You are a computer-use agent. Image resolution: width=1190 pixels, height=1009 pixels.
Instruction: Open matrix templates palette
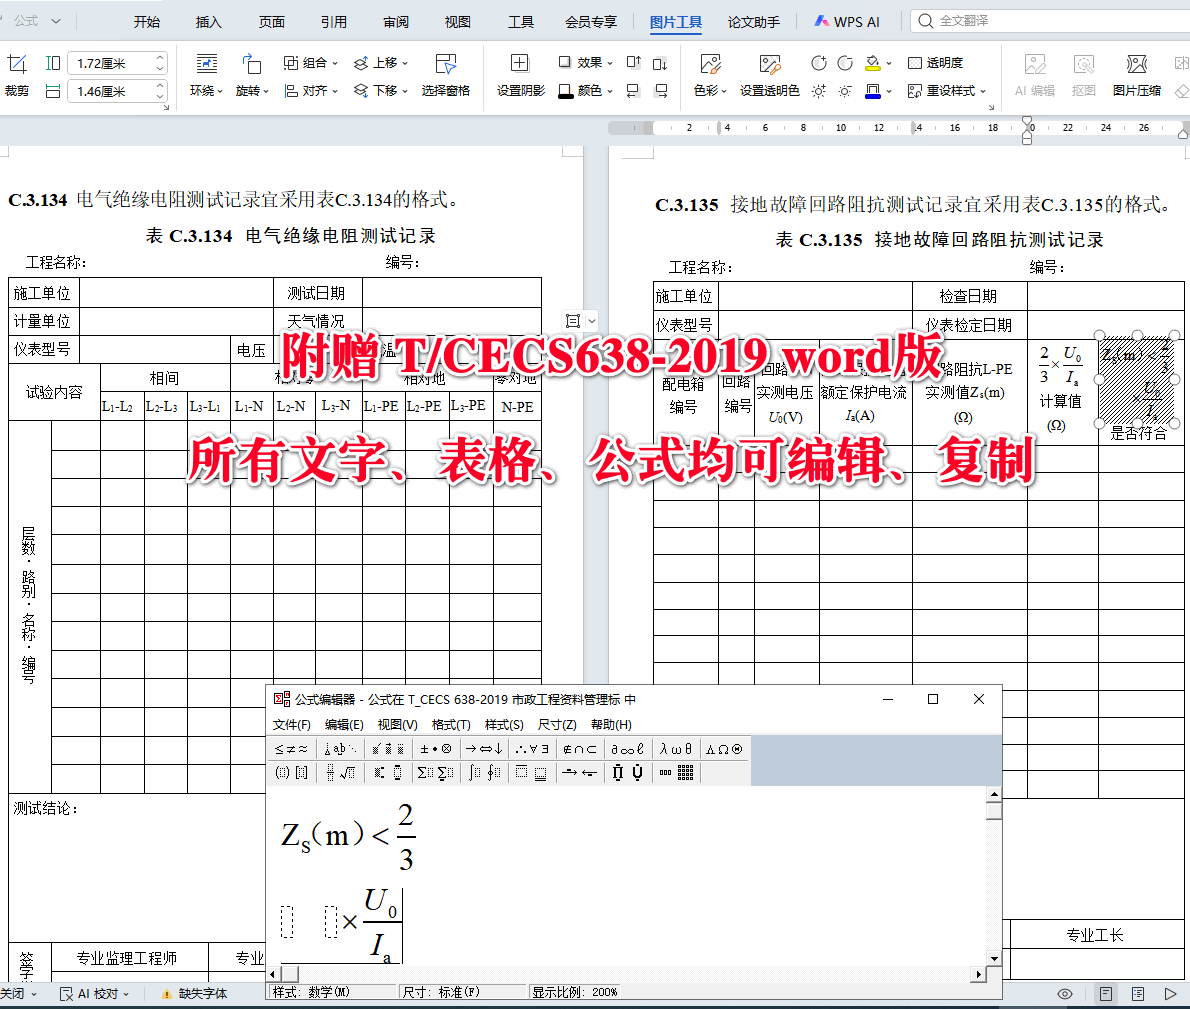(675, 773)
